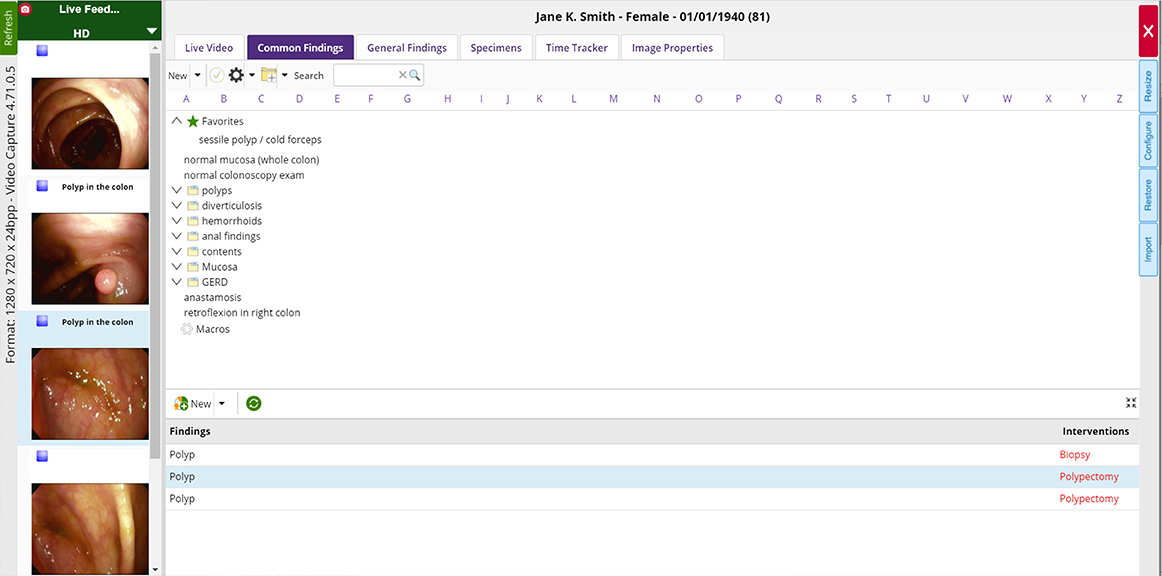Switch to the General Findings tab

click(x=407, y=48)
